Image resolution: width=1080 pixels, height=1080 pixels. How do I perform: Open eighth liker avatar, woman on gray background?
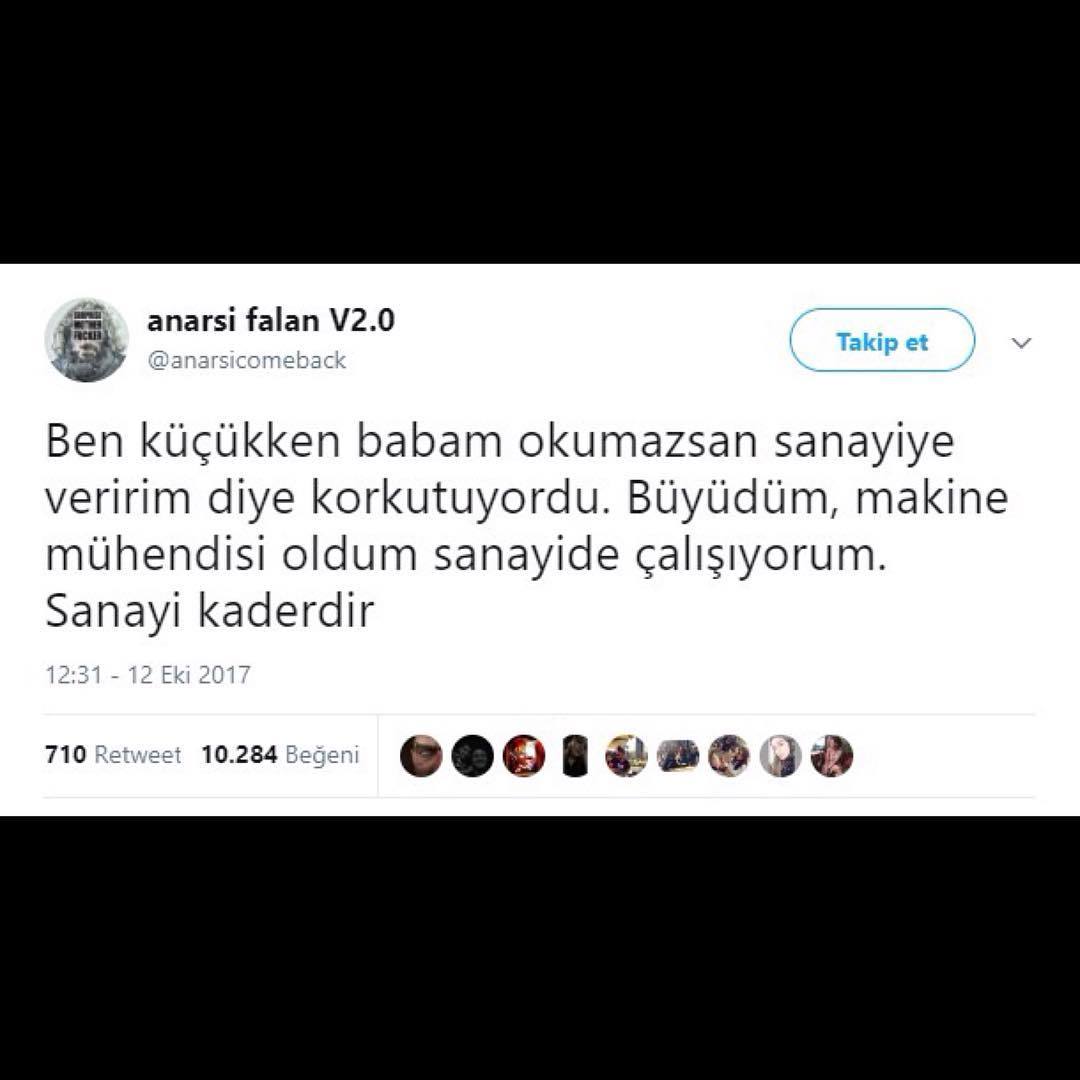780,756
